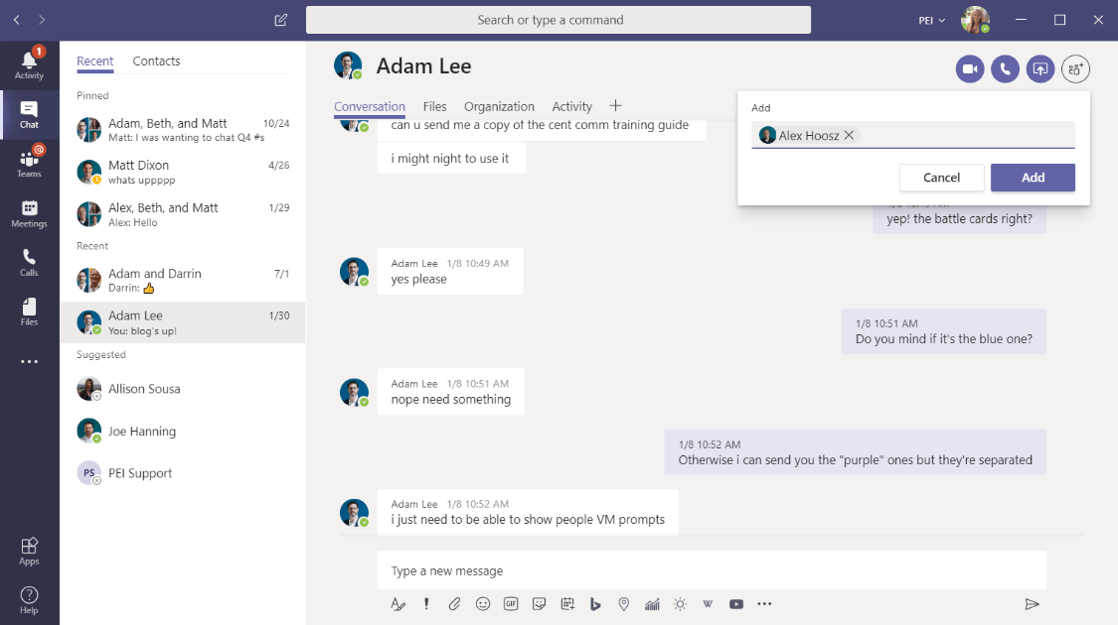Screen dimensions: 1118x625
Task: Remove Alex Hoosz from the Add field
Action: point(849,135)
